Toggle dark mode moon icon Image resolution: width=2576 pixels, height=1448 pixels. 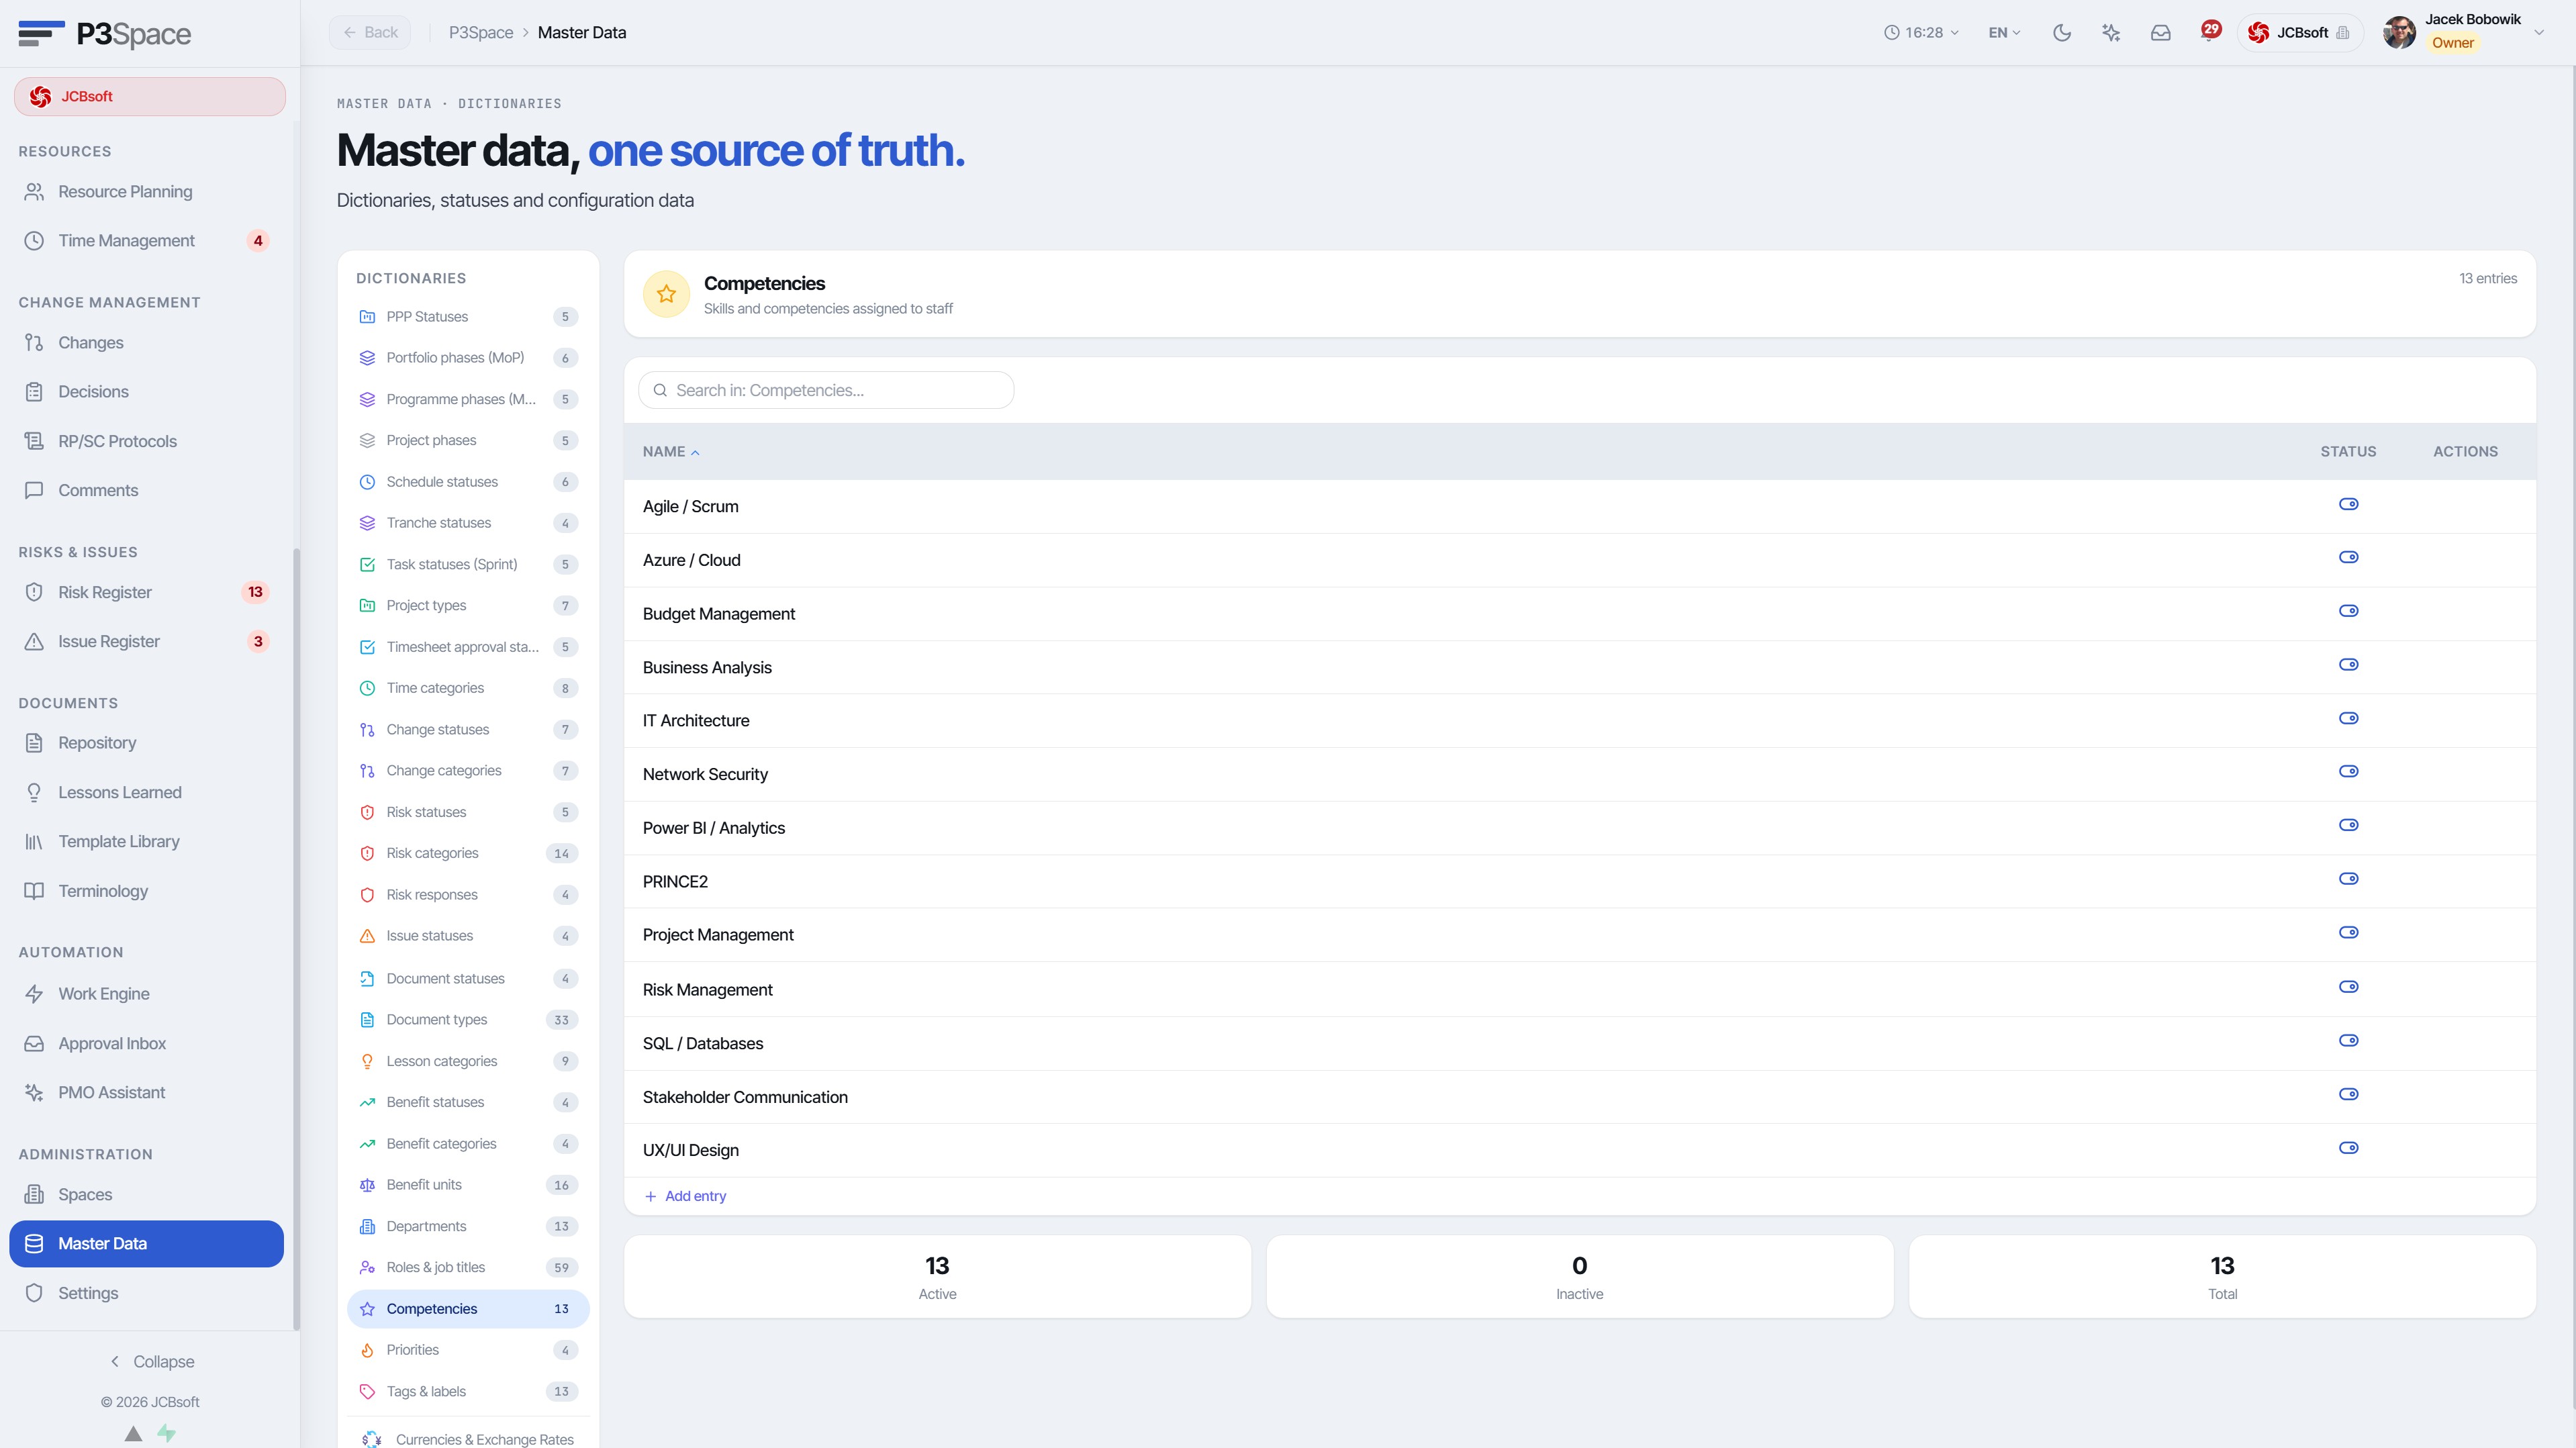[x=2061, y=32]
